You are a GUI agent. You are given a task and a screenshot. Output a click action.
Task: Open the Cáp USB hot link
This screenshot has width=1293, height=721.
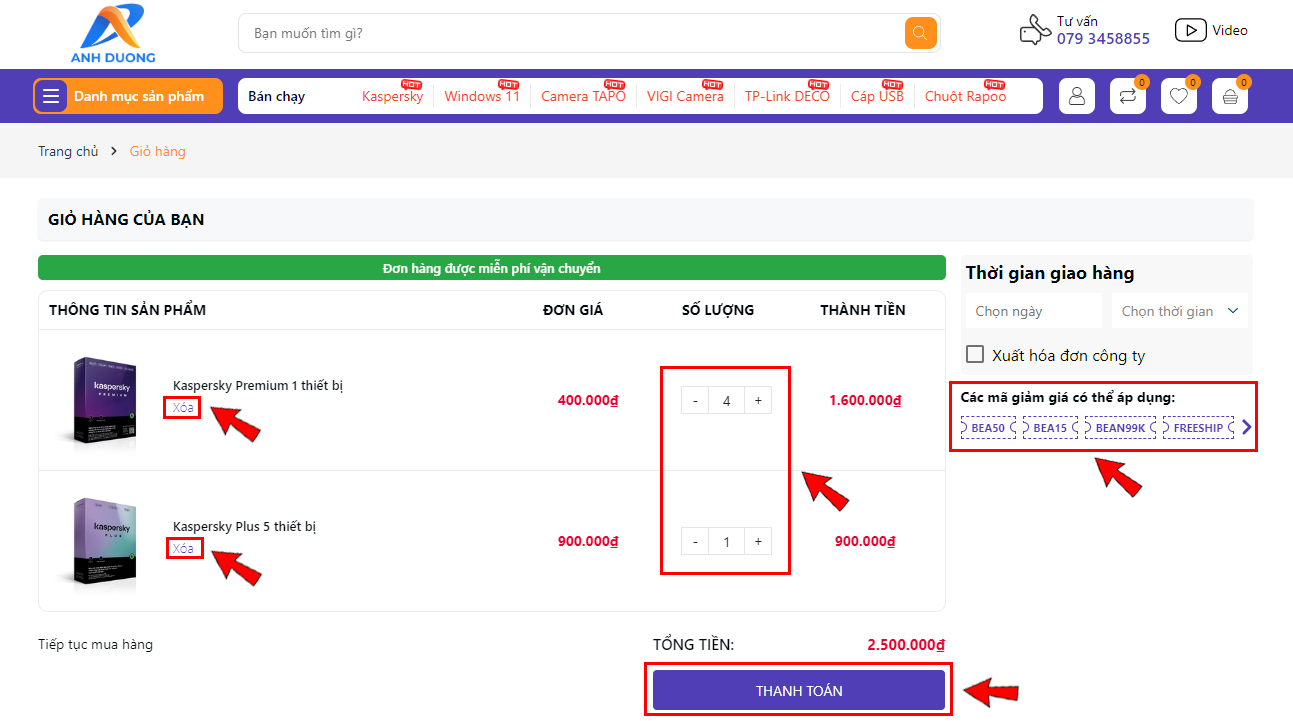tap(877, 96)
